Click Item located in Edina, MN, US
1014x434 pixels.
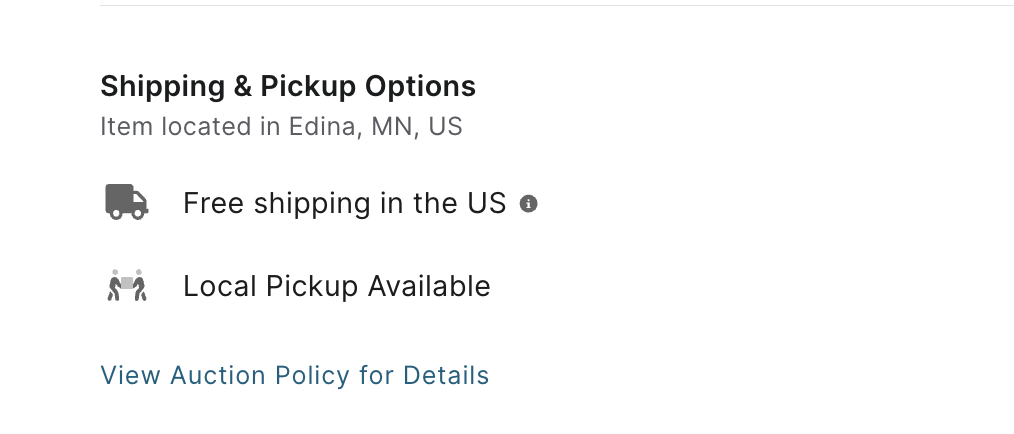(x=281, y=126)
